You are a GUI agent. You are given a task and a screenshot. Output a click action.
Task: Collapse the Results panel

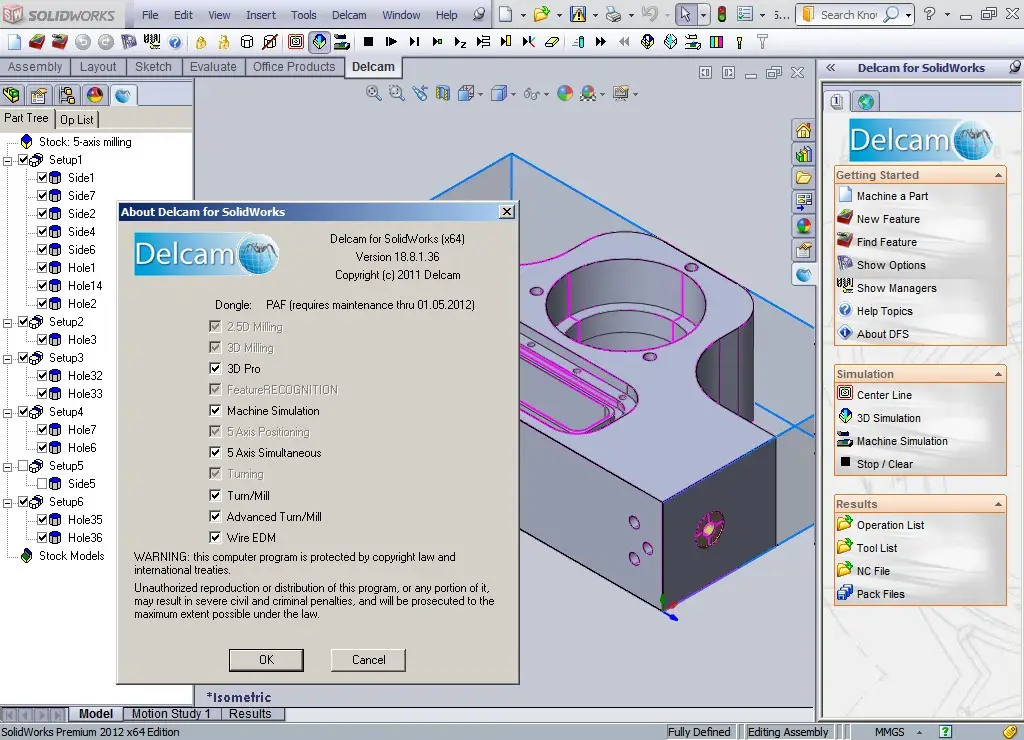click(x=998, y=504)
